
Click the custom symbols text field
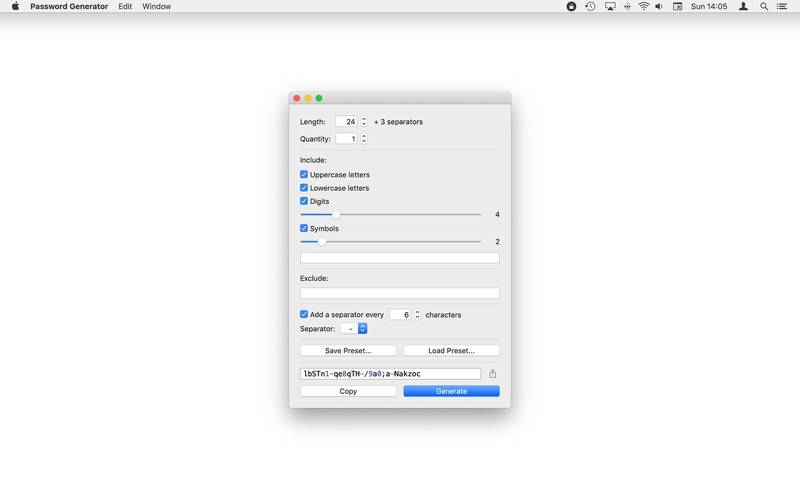click(399, 258)
